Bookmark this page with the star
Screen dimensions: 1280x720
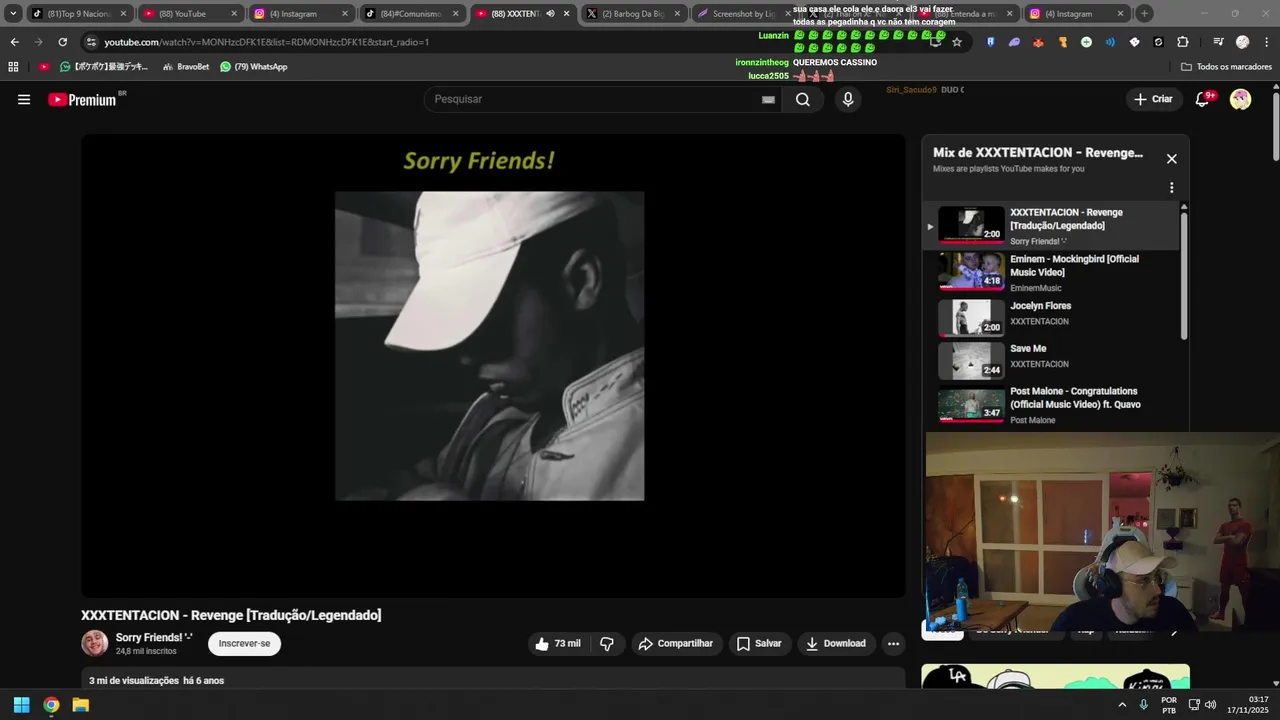pyautogui.click(x=957, y=42)
